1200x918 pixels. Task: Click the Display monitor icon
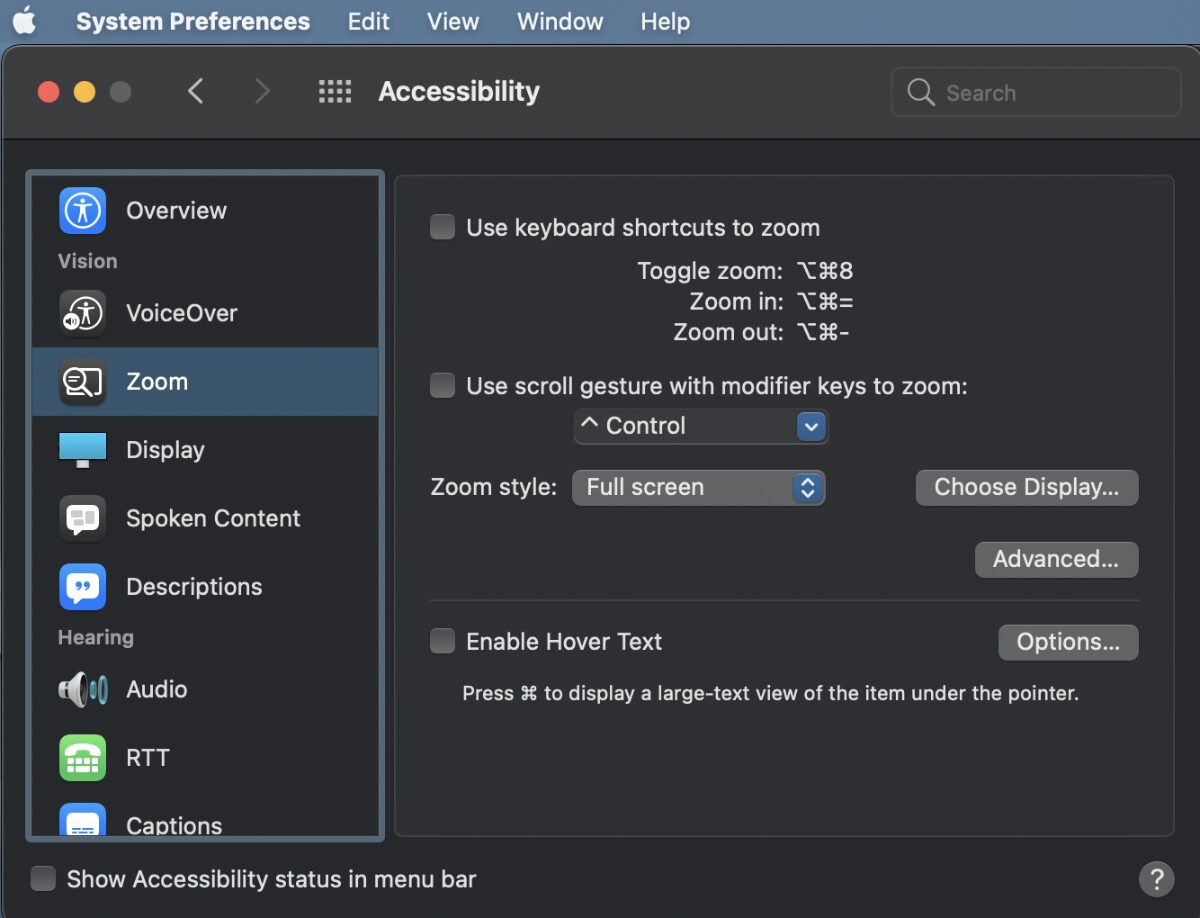[82, 450]
